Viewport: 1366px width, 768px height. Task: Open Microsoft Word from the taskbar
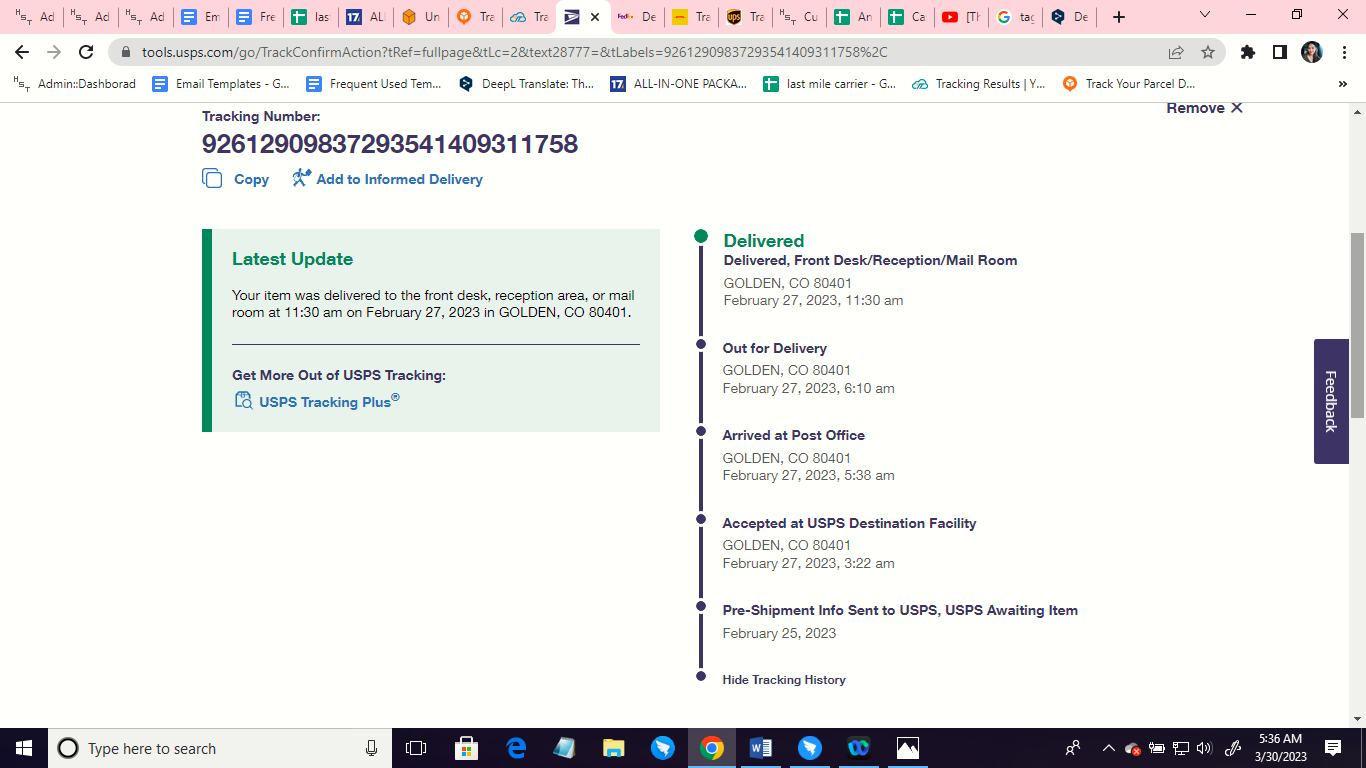coord(761,748)
